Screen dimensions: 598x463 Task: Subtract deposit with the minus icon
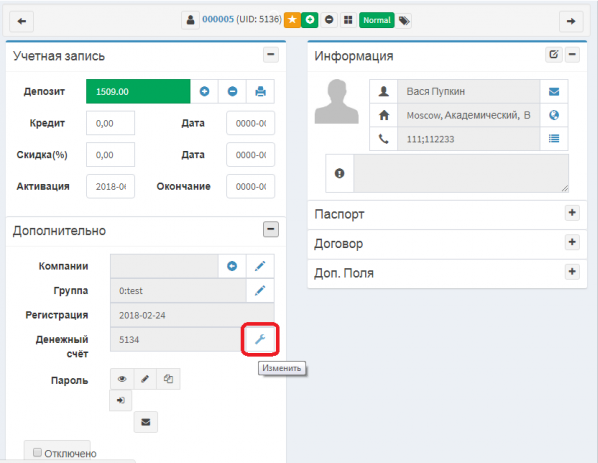pyautogui.click(x=232, y=92)
